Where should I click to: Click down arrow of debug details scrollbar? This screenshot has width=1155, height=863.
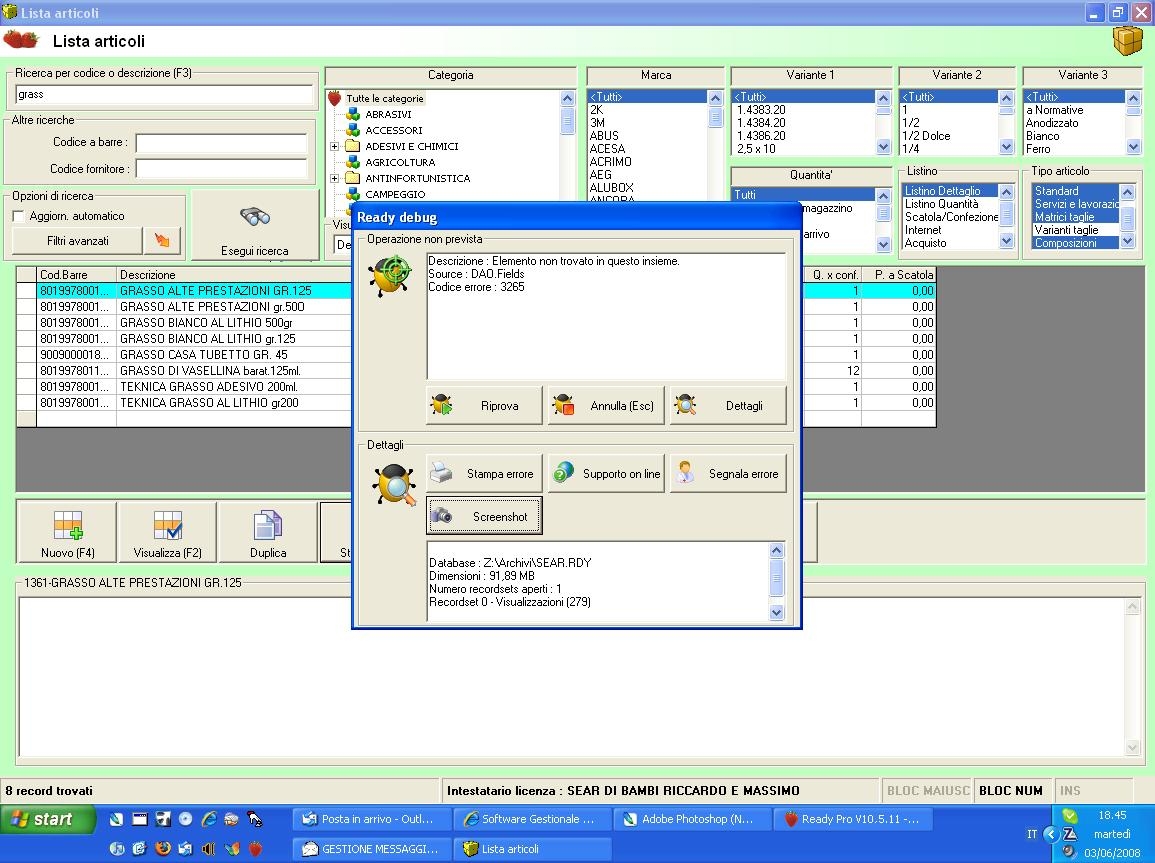coord(776,613)
